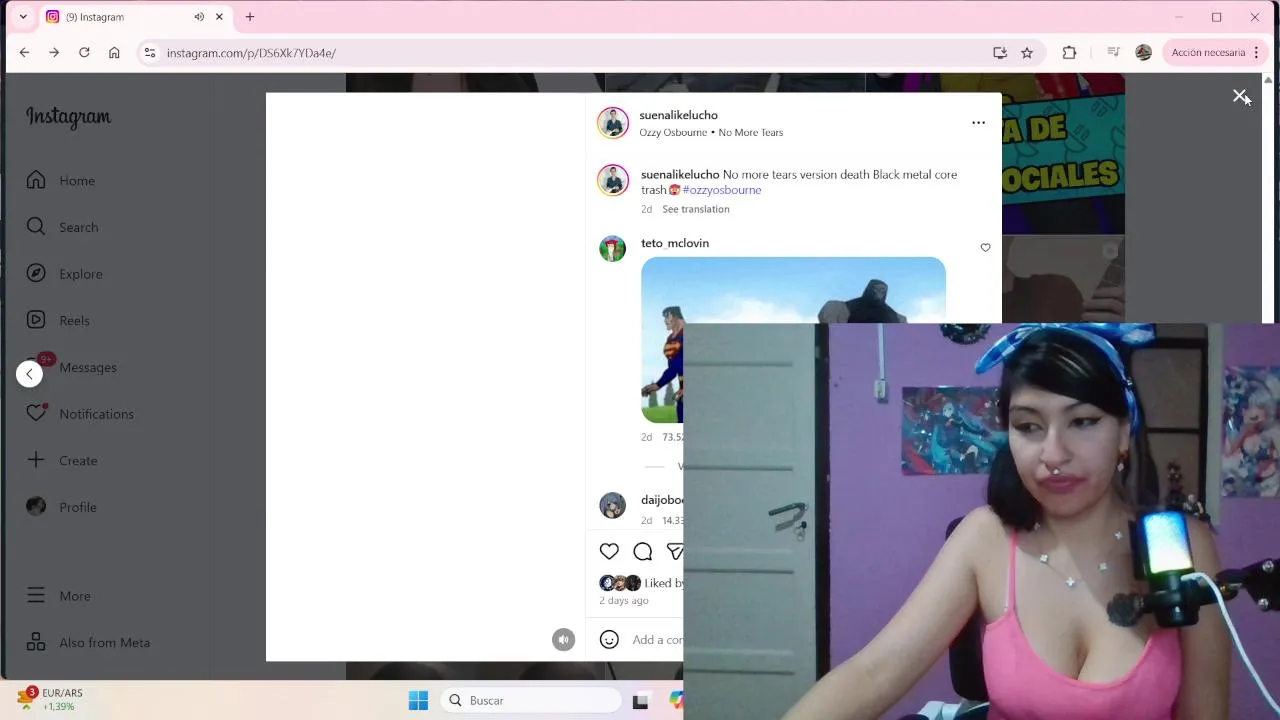Click the address bar URL

pyautogui.click(x=251, y=53)
